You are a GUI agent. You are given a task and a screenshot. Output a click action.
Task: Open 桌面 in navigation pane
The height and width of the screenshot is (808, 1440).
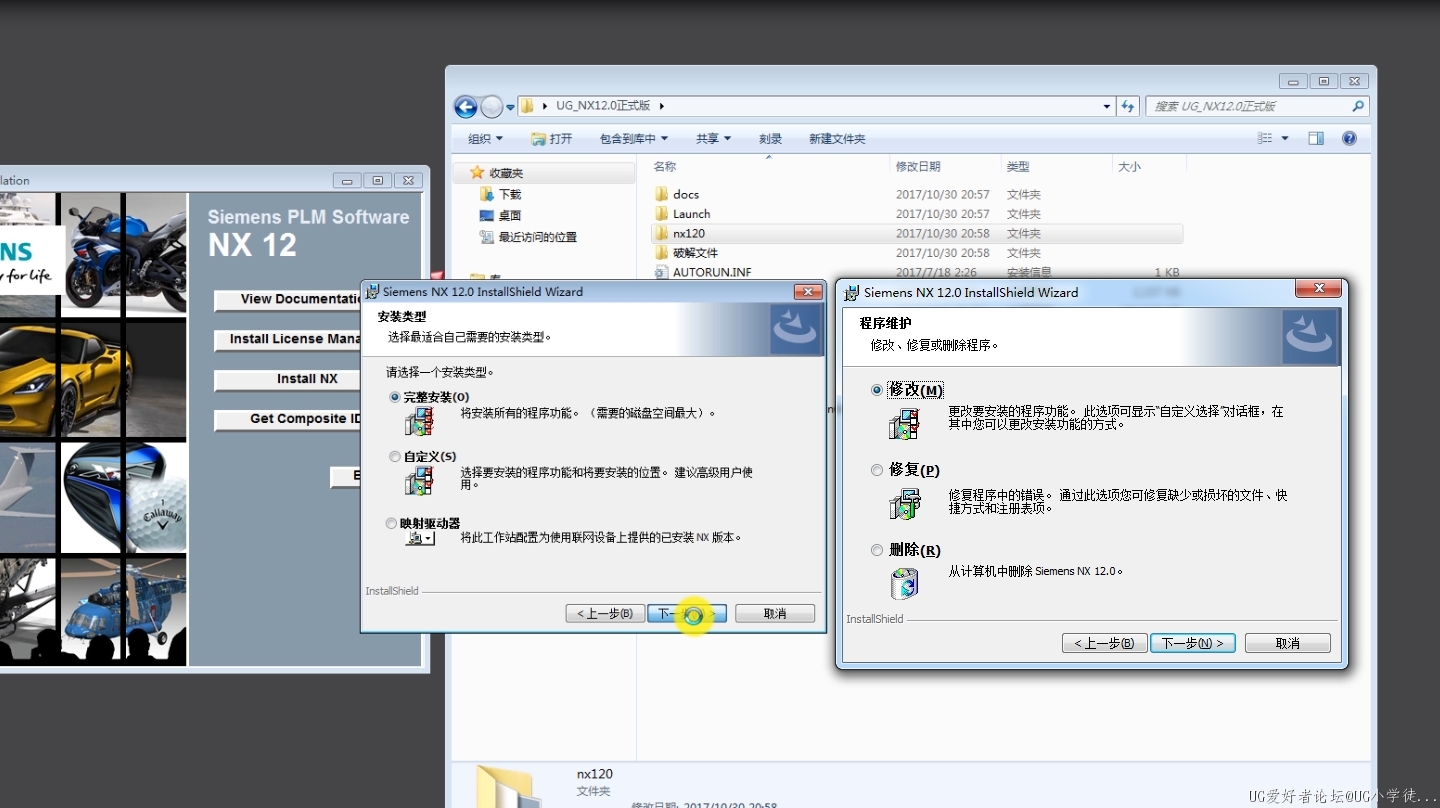tap(510, 215)
